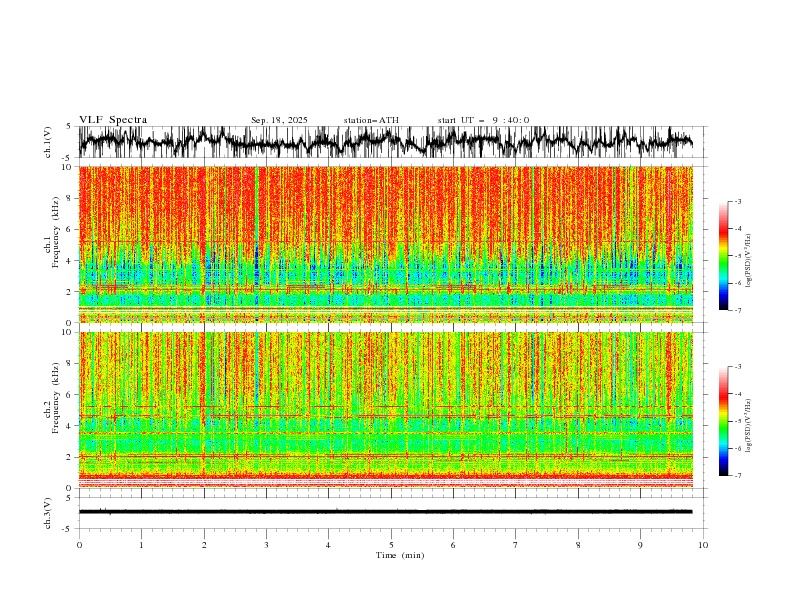
Task: Click the "-3" tick on ch.2 colorbar
Action: (738, 367)
